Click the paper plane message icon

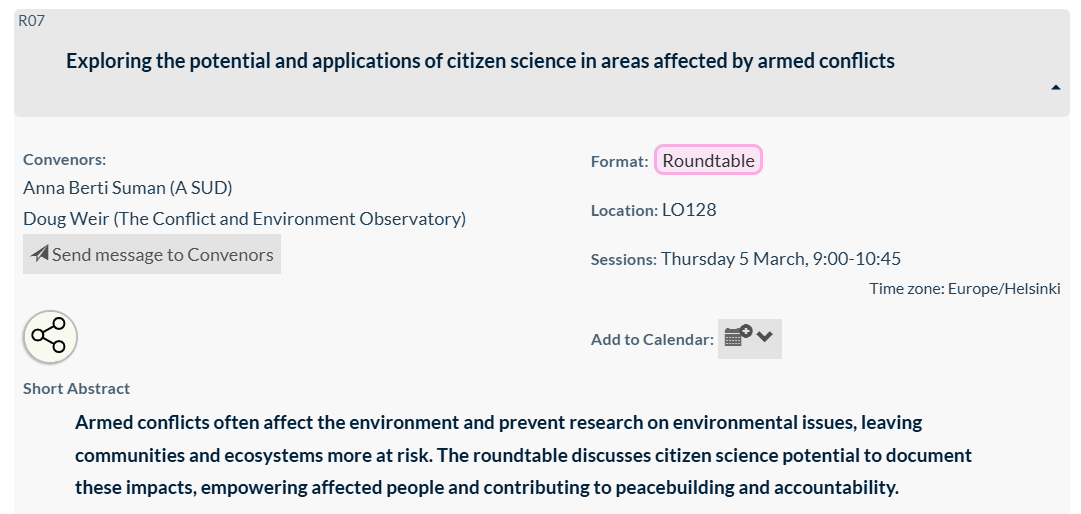40,254
